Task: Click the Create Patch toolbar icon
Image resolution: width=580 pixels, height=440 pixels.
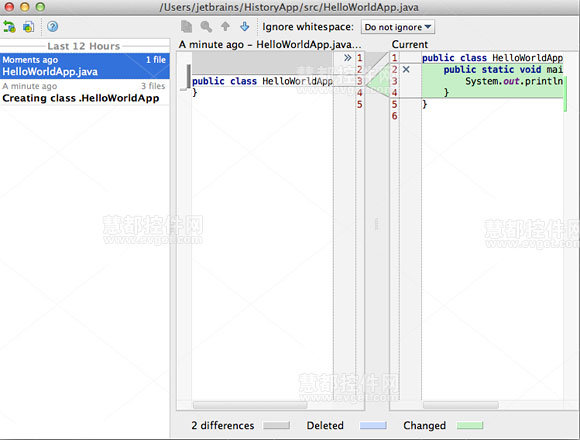Action: pyautogui.click(x=28, y=27)
